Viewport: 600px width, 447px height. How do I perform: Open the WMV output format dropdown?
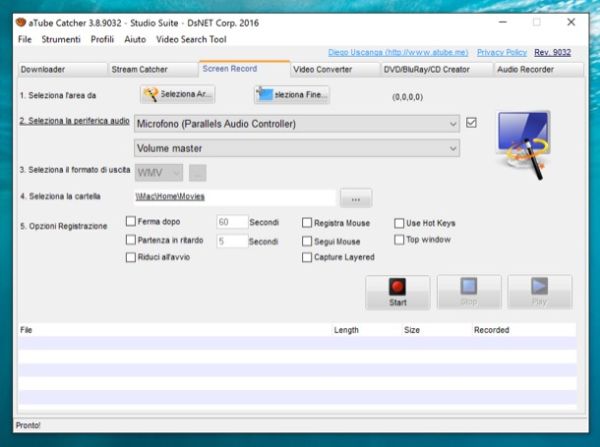[160, 172]
